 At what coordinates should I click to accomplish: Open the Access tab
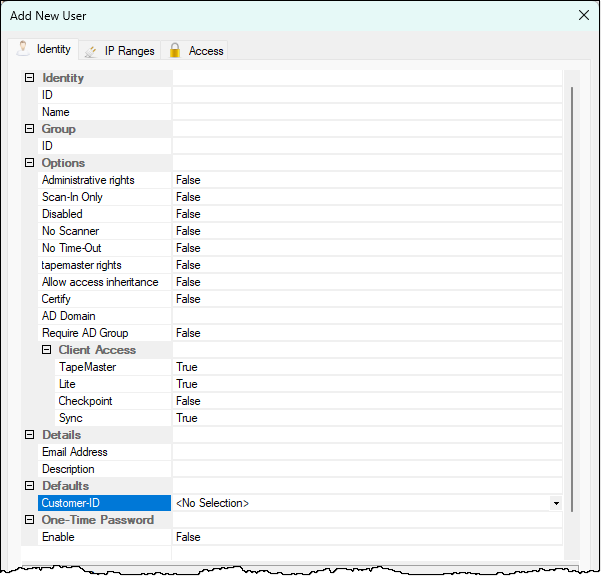[x=205, y=50]
